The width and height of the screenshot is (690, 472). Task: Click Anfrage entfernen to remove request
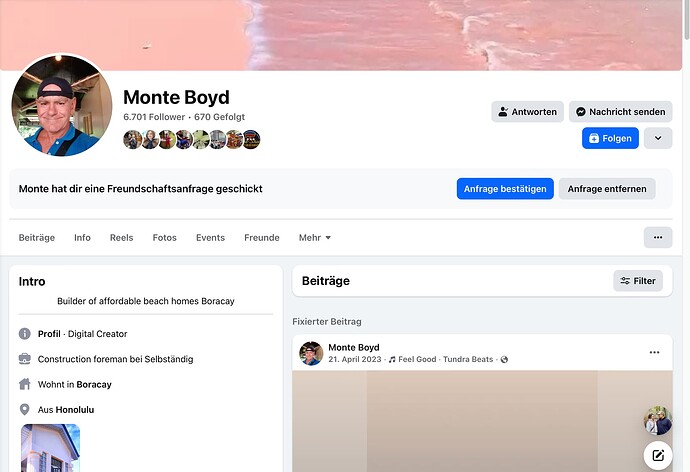607,189
